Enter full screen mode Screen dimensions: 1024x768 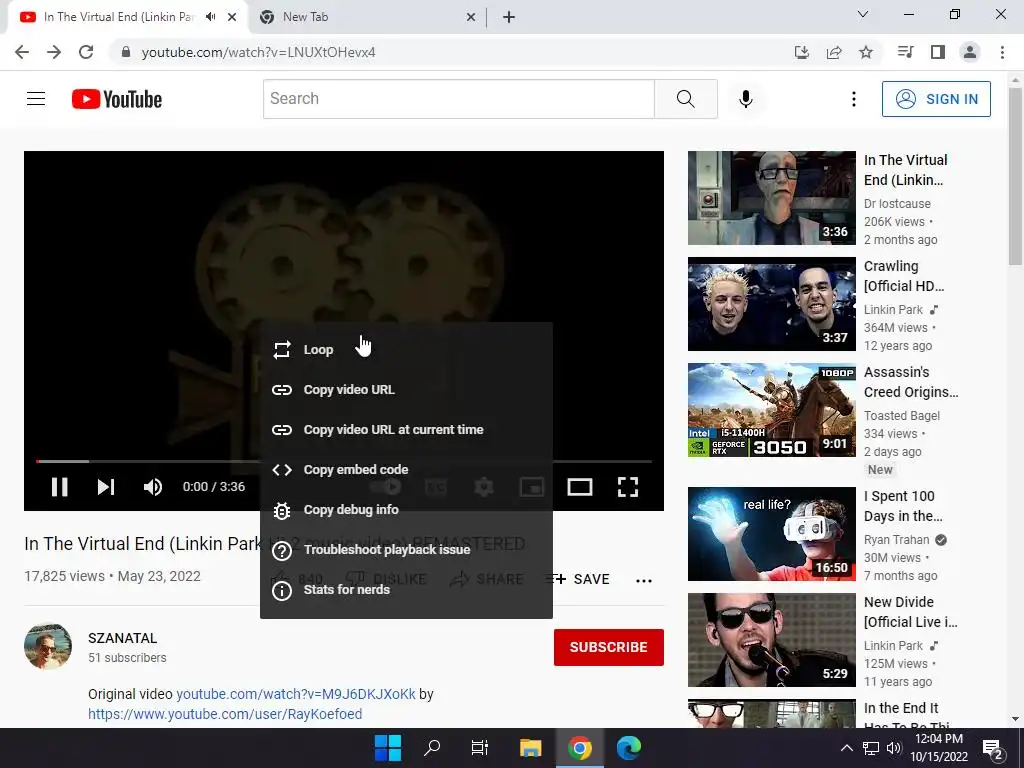tap(628, 487)
